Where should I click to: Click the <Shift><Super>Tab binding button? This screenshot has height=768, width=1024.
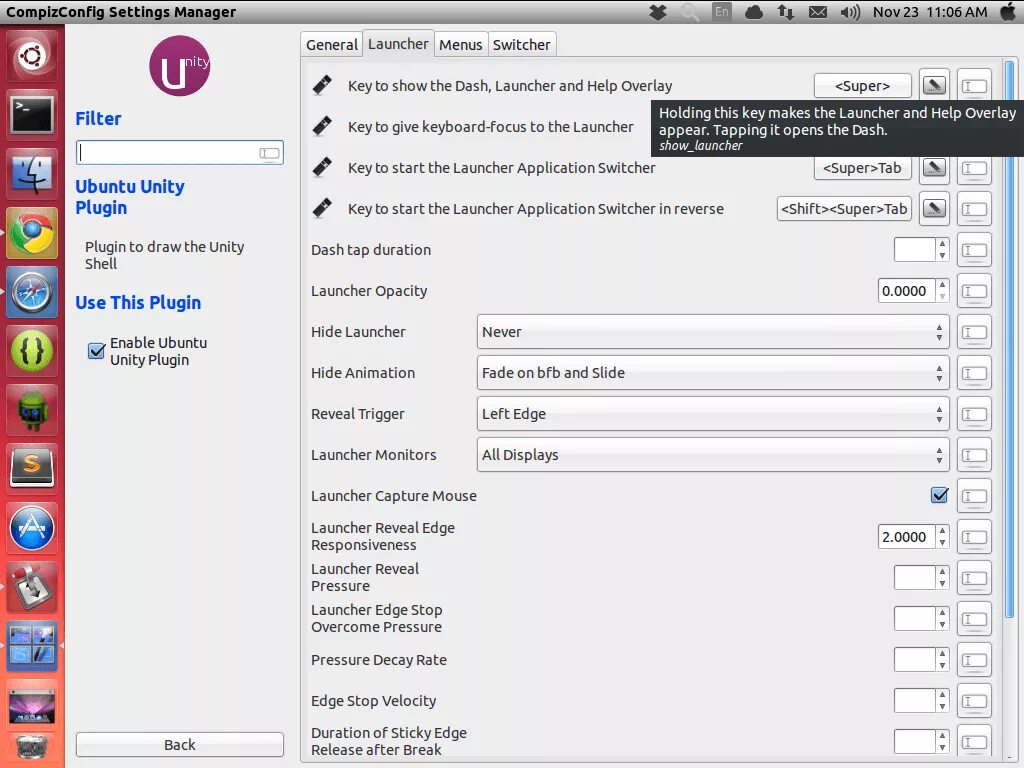tap(844, 209)
